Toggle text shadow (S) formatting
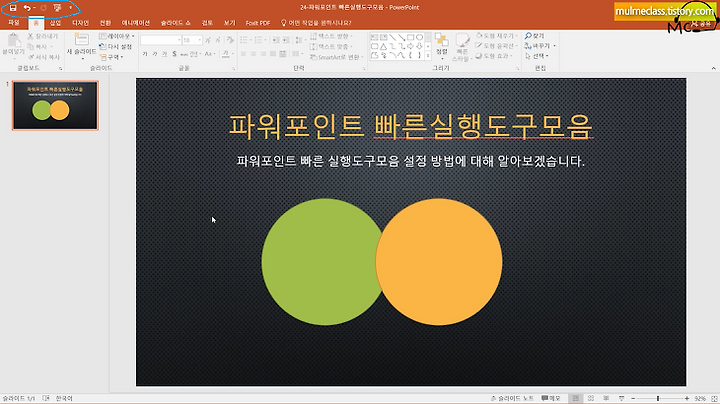This screenshot has height=404, width=720. point(174,54)
